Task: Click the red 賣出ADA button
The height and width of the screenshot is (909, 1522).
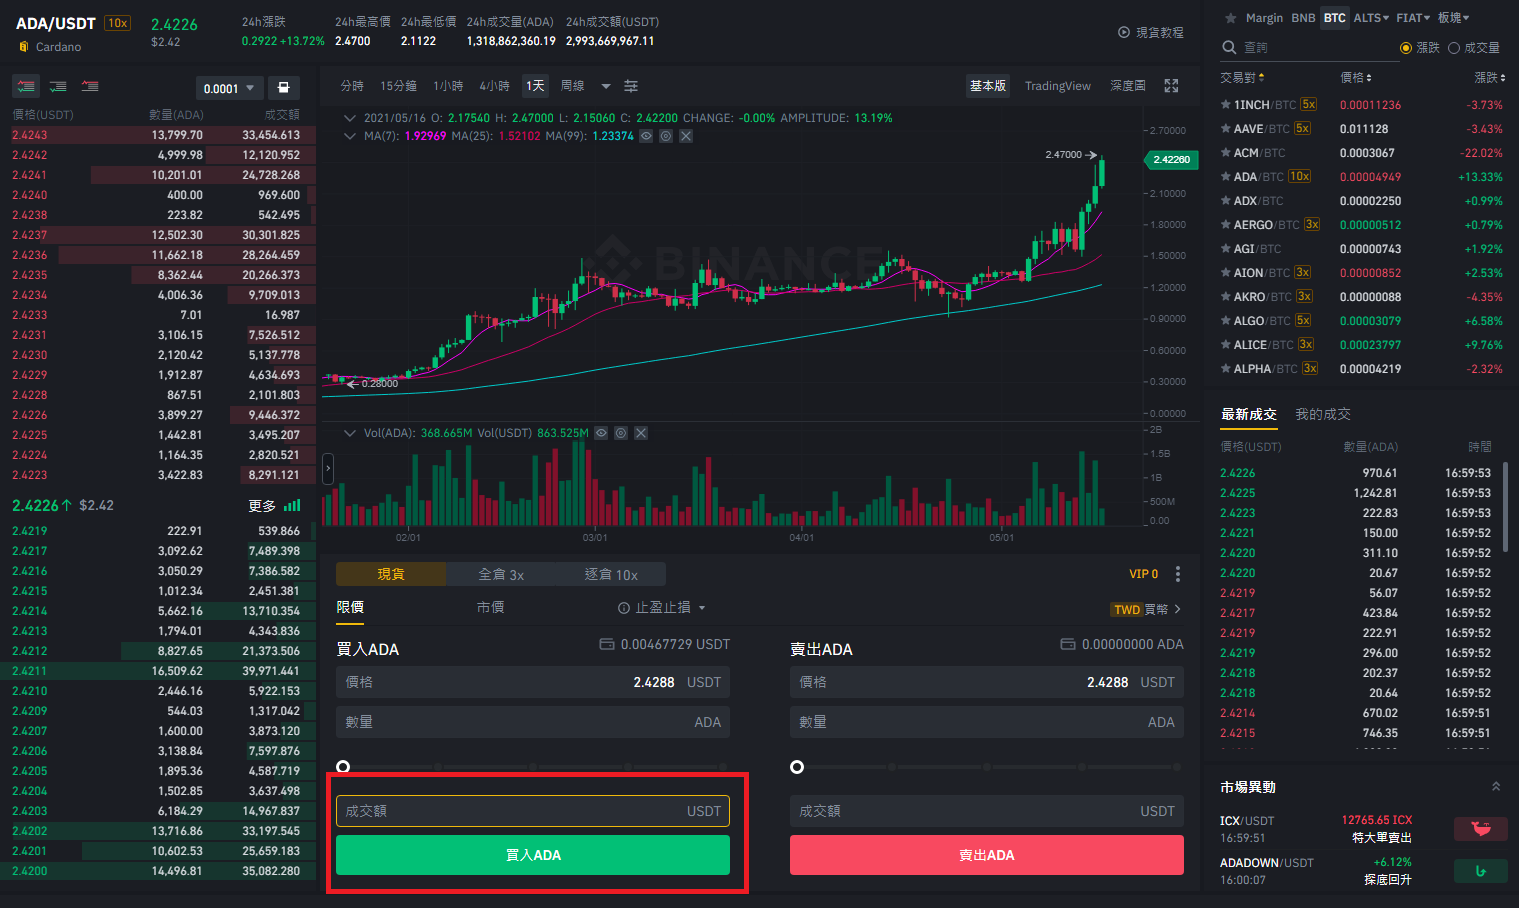Action: (987, 855)
